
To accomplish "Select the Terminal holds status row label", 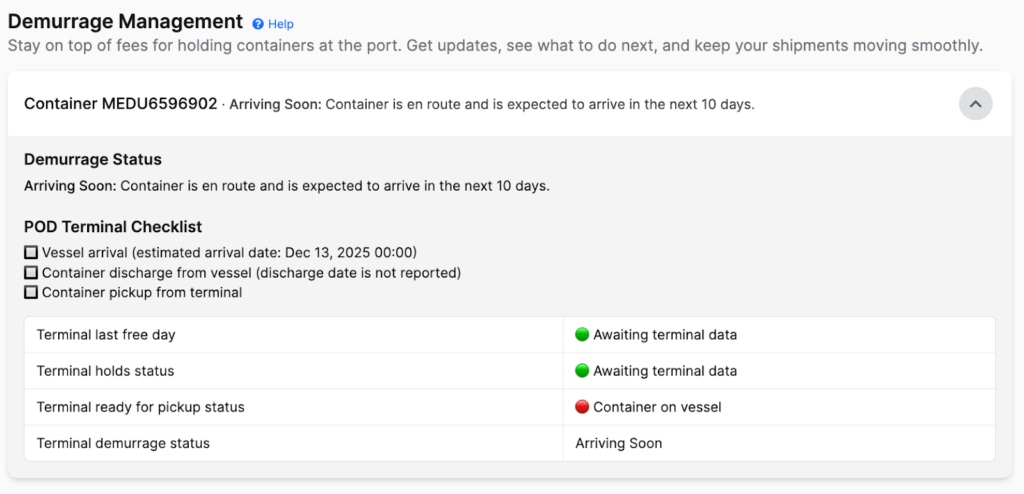I will click(105, 371).
